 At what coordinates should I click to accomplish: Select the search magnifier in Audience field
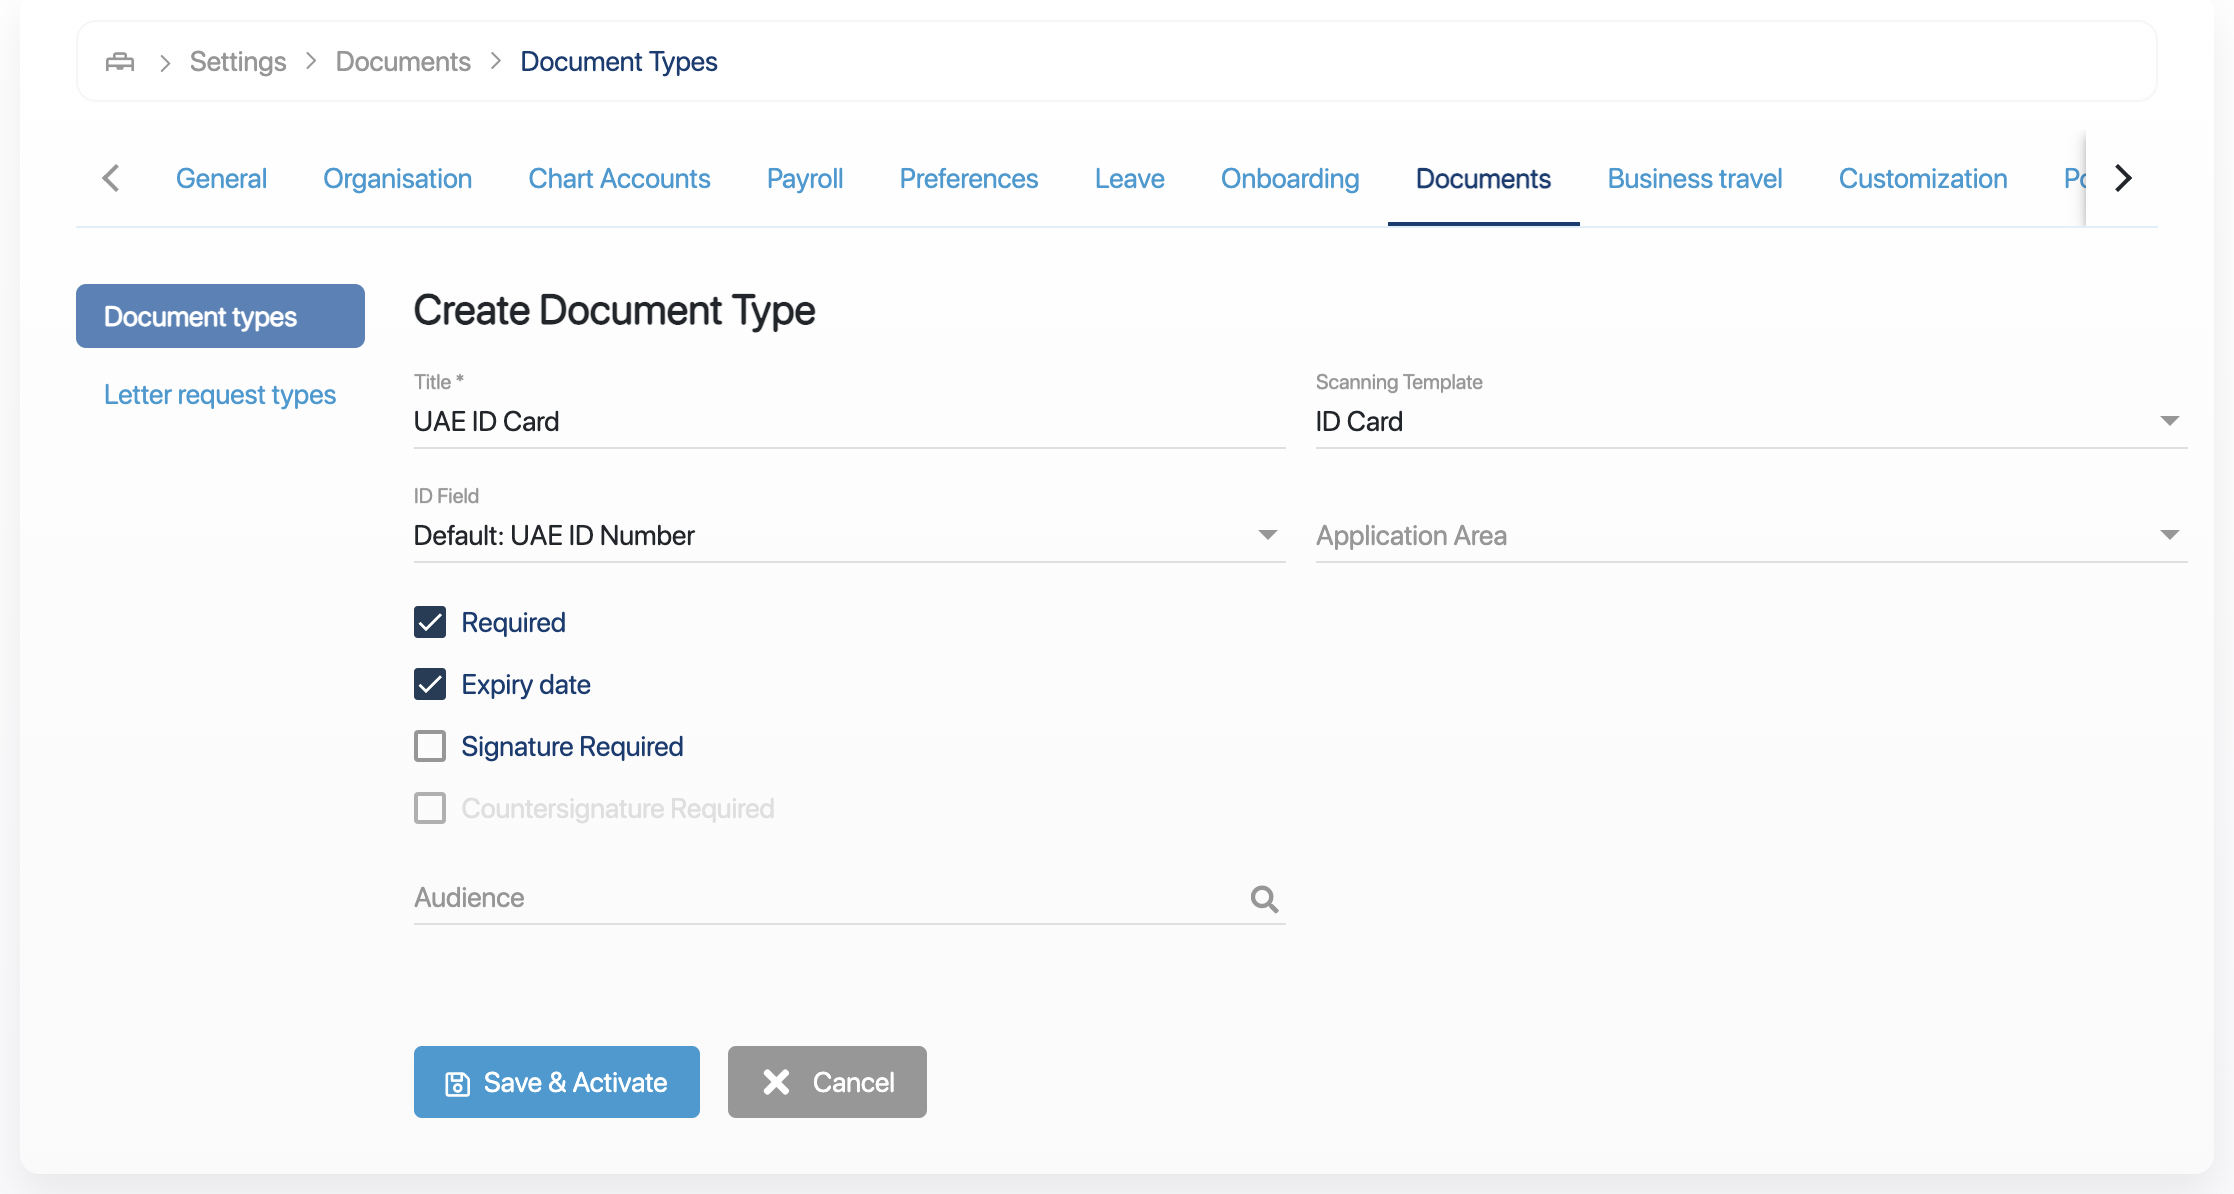1263,898
